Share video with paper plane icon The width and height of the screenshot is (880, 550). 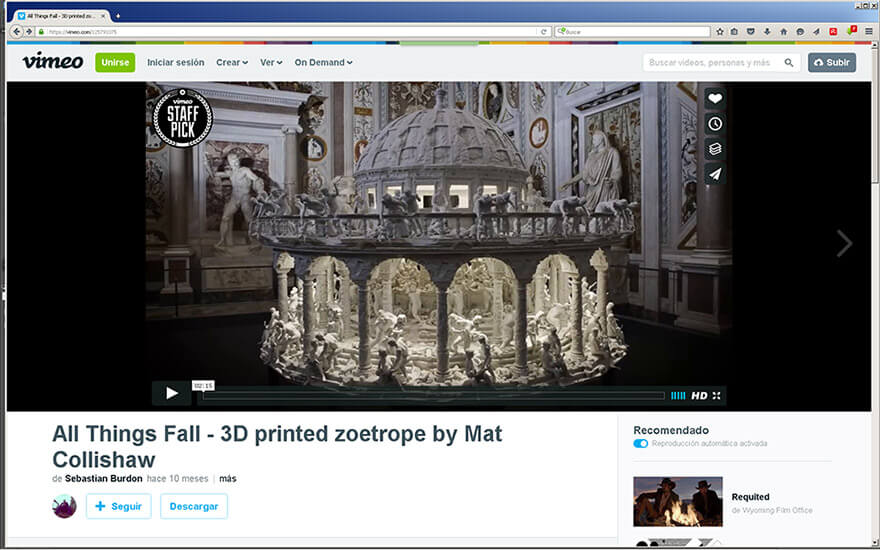[x=714, y=175]
